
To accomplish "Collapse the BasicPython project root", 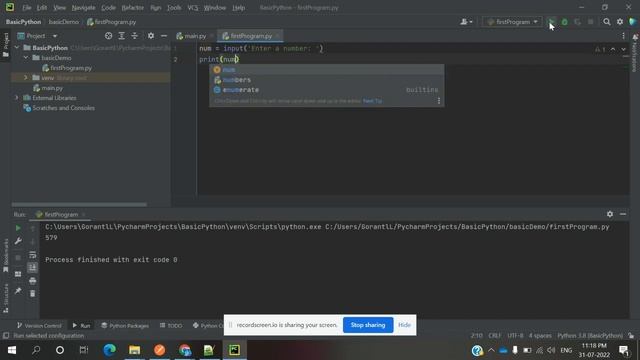I will 17,48.
